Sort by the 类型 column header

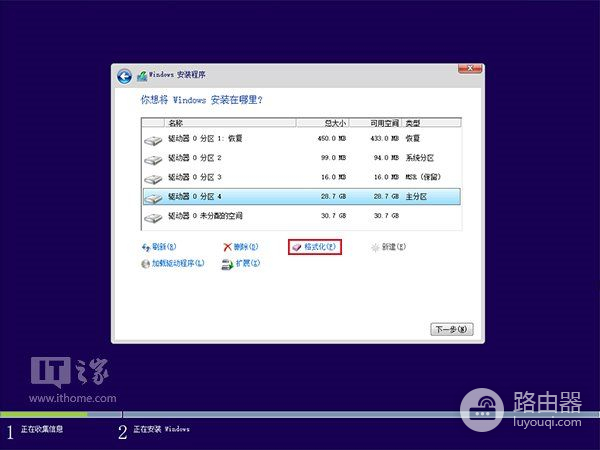click(x=431, y=123)
